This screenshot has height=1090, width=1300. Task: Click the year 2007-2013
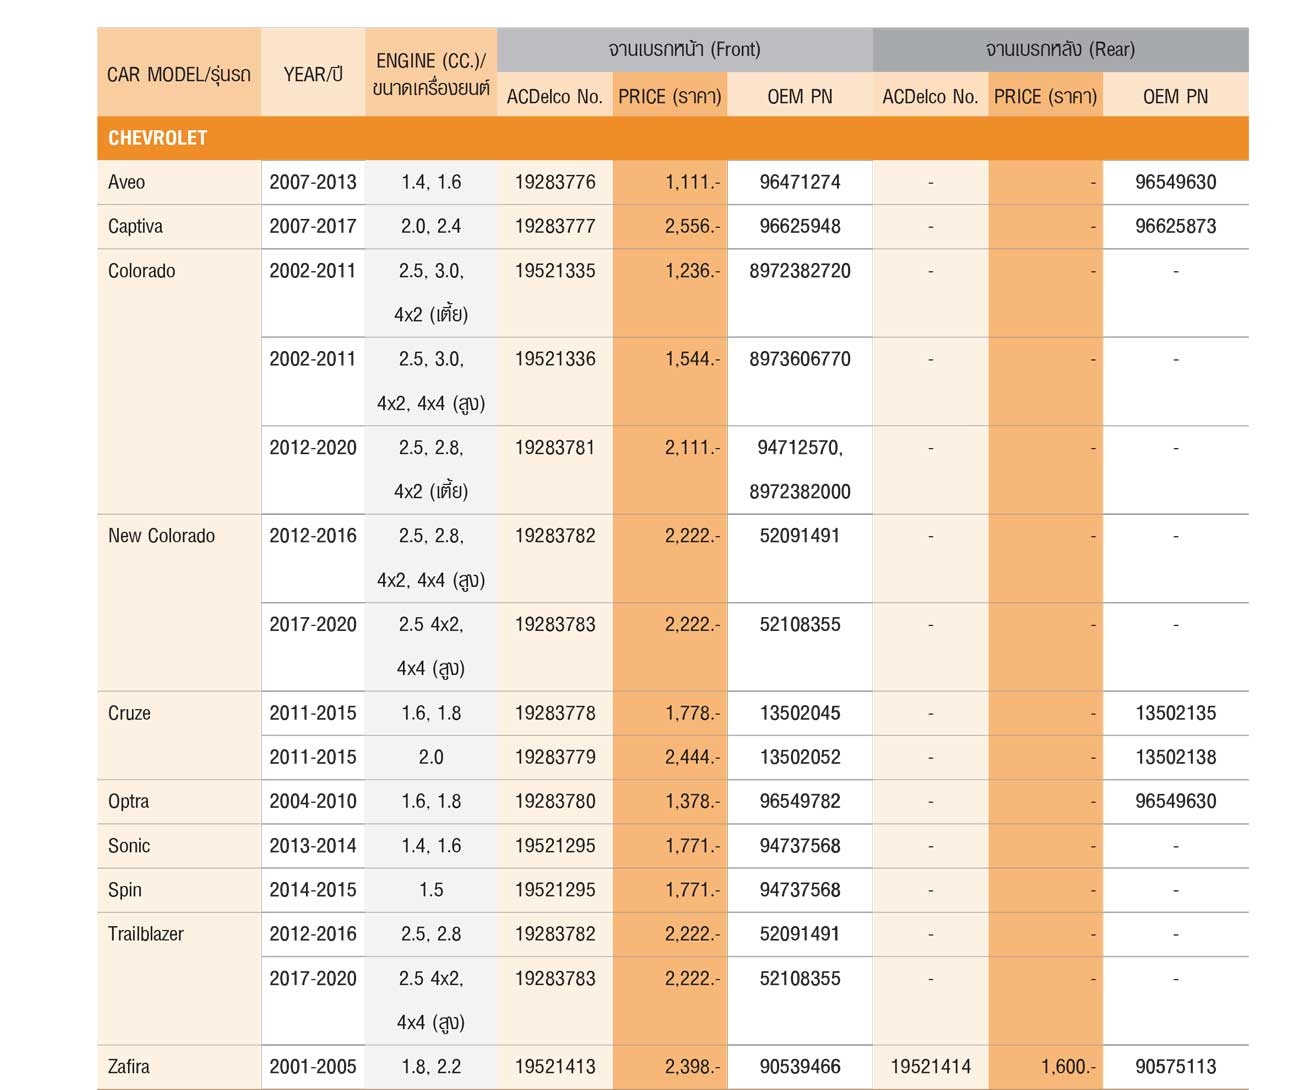313,182
